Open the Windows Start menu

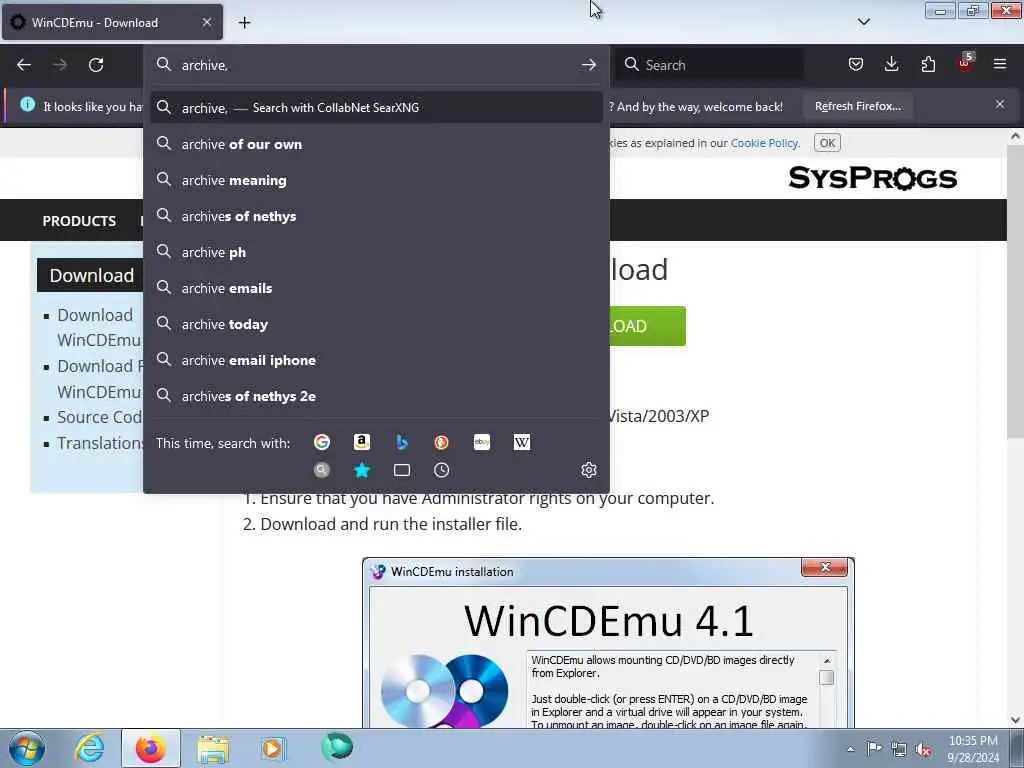[27, 748]
